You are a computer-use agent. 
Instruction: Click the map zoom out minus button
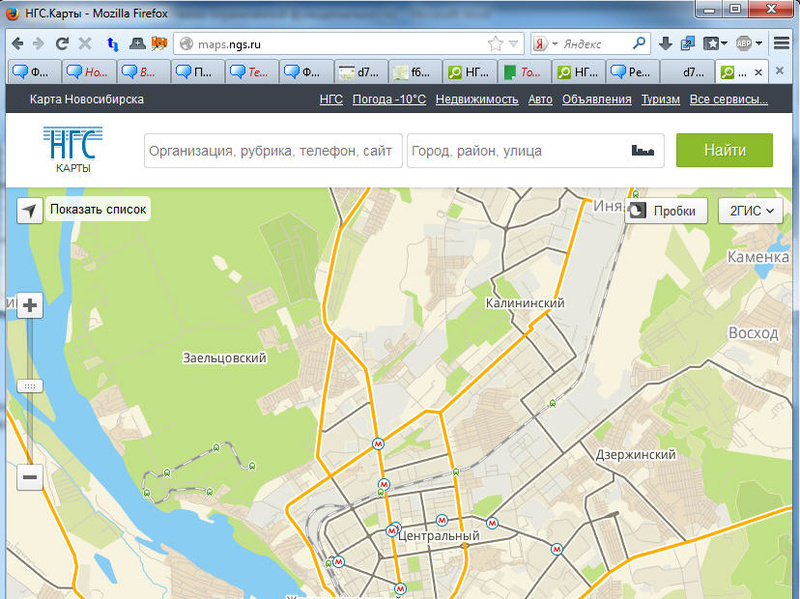click(x=30, y=478)
